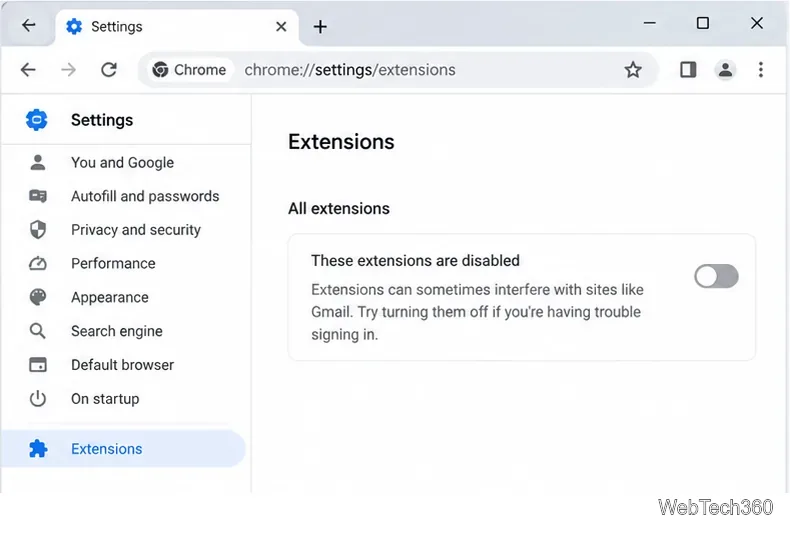Click the blue Settings logo icon
The height and width of the screenshot is (535, 790).
tap(37, 120)
